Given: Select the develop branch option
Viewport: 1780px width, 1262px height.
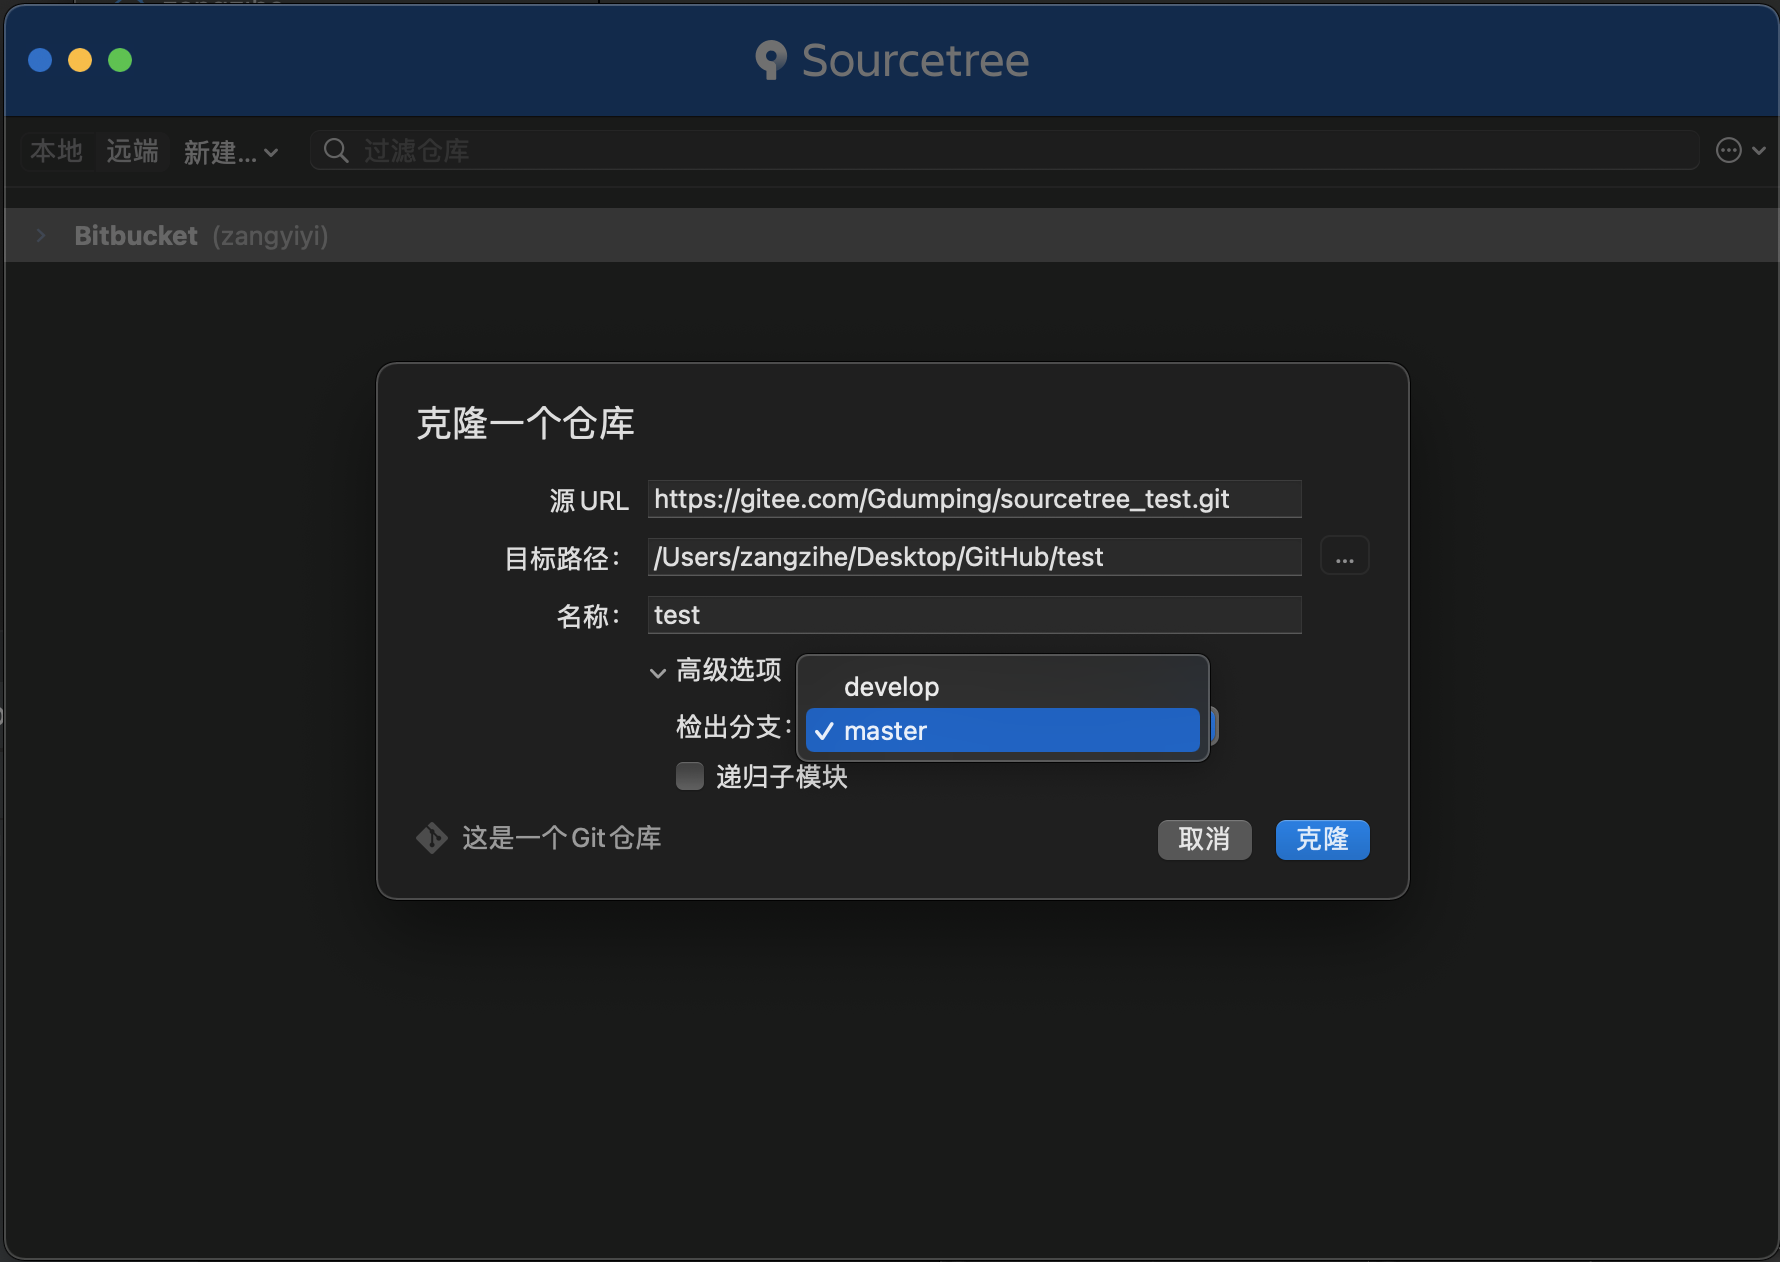Looking at the screenshot, I should coord(1002,687).
